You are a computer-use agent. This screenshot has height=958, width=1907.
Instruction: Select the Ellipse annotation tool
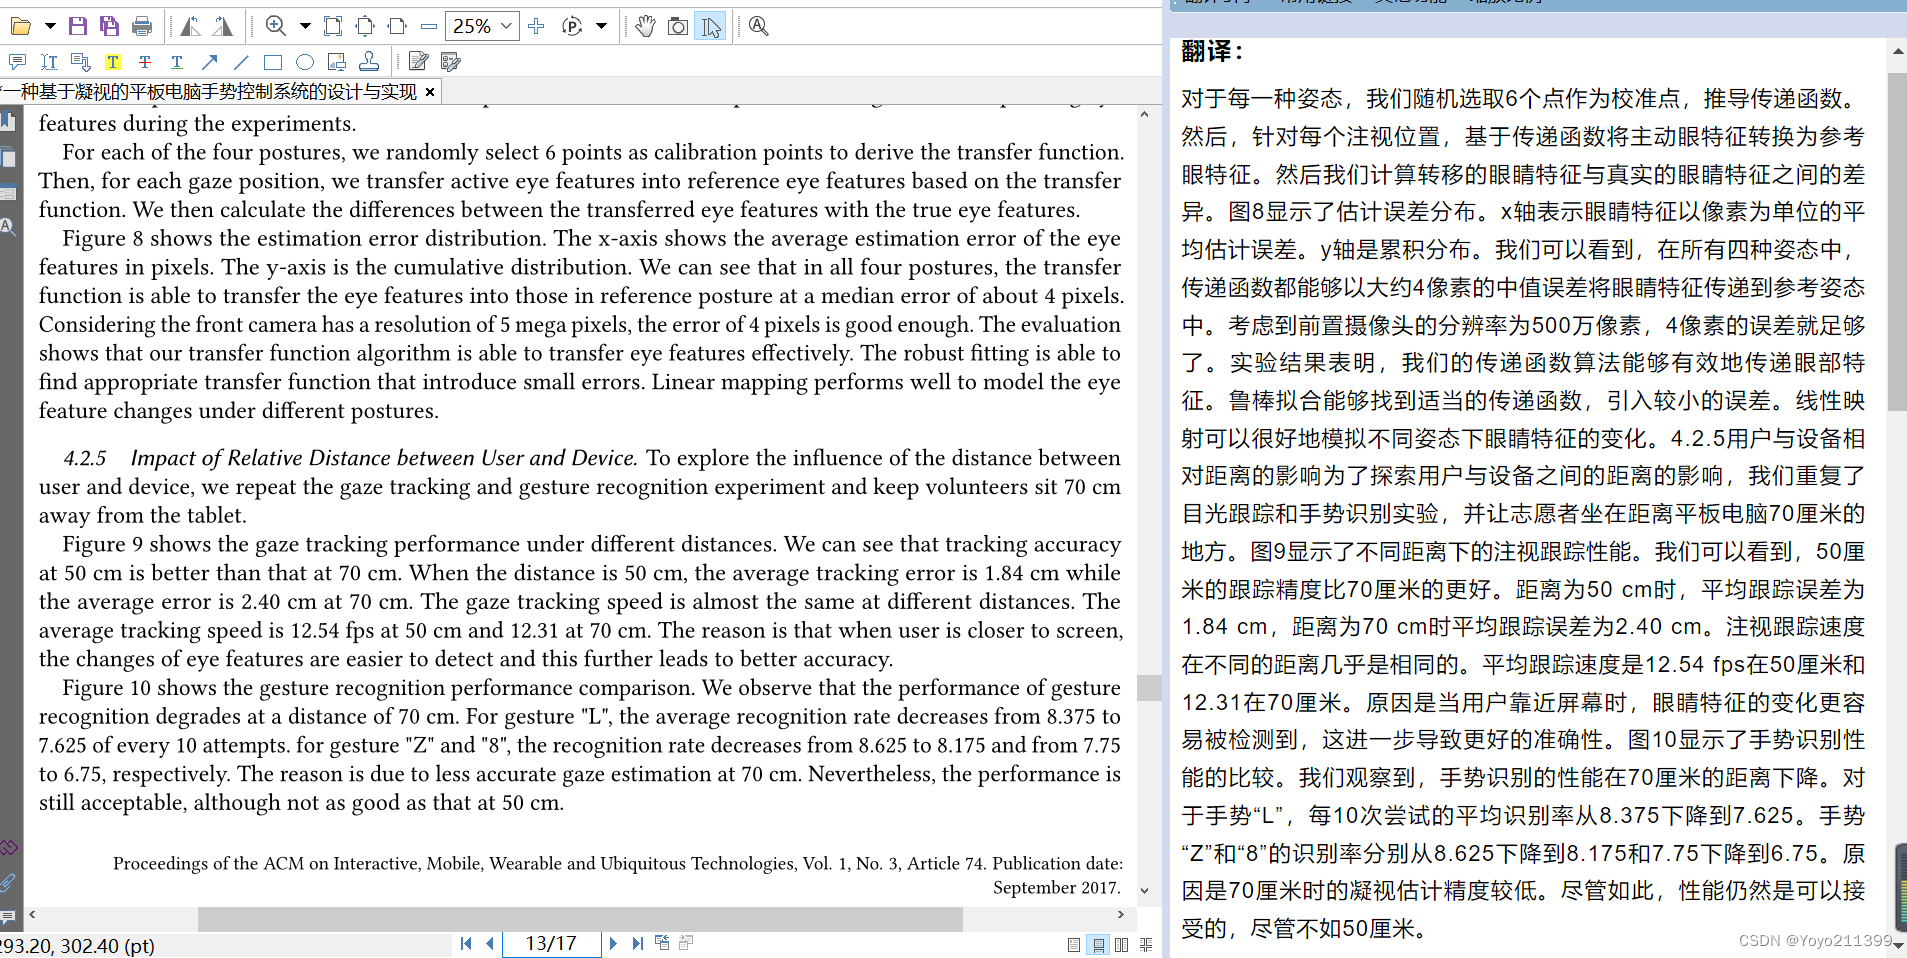point(305,61)
